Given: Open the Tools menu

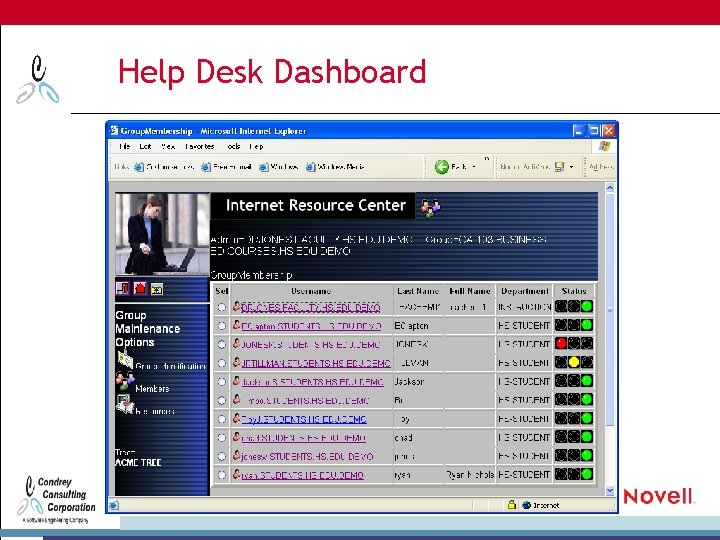Looking at the screenshot, I should point(234,146).
